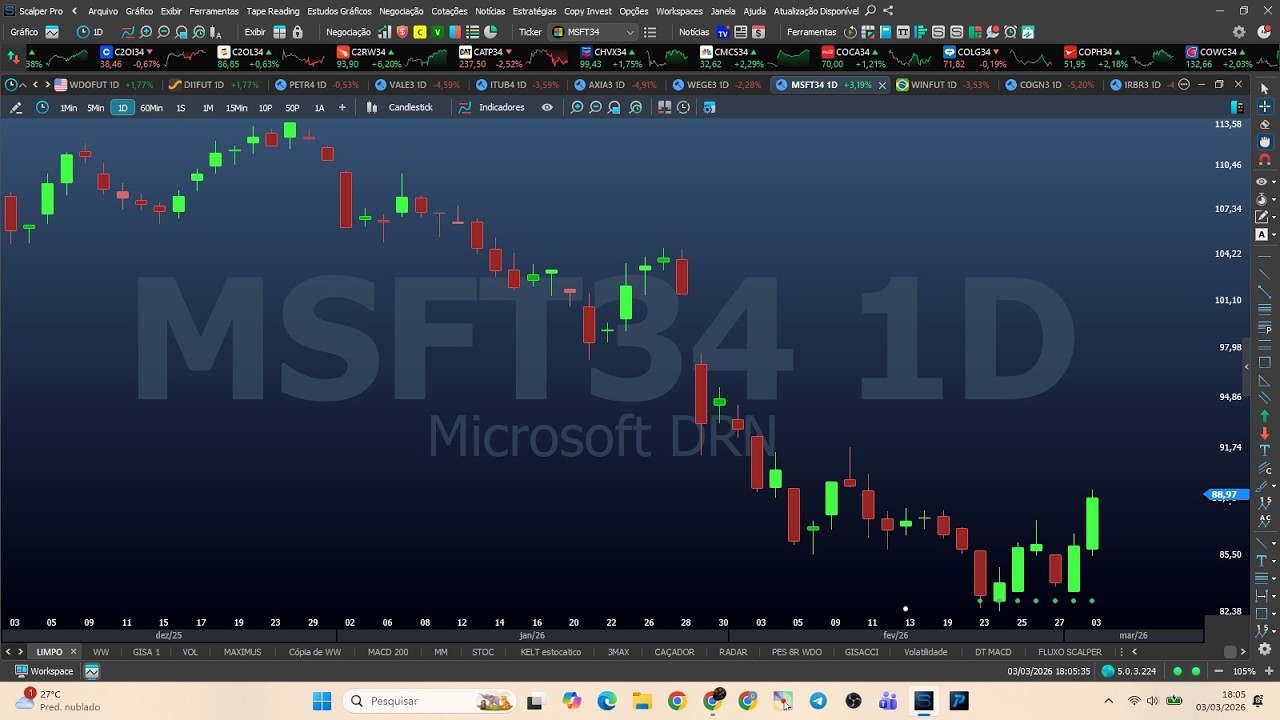This screenshot has width=1280, height=720.
Task: Select the cursor pointer tool in right sidebar
Action: 1264,89
